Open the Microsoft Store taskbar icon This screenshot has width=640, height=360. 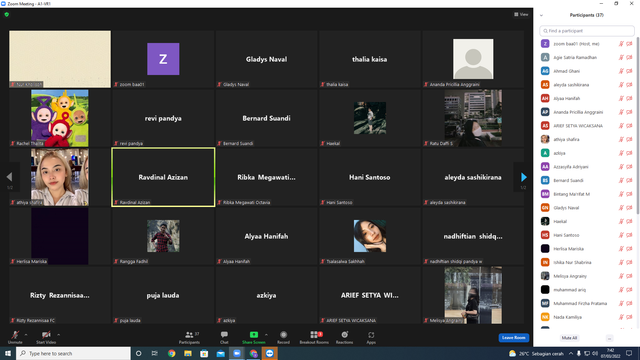tap(204, 353)
